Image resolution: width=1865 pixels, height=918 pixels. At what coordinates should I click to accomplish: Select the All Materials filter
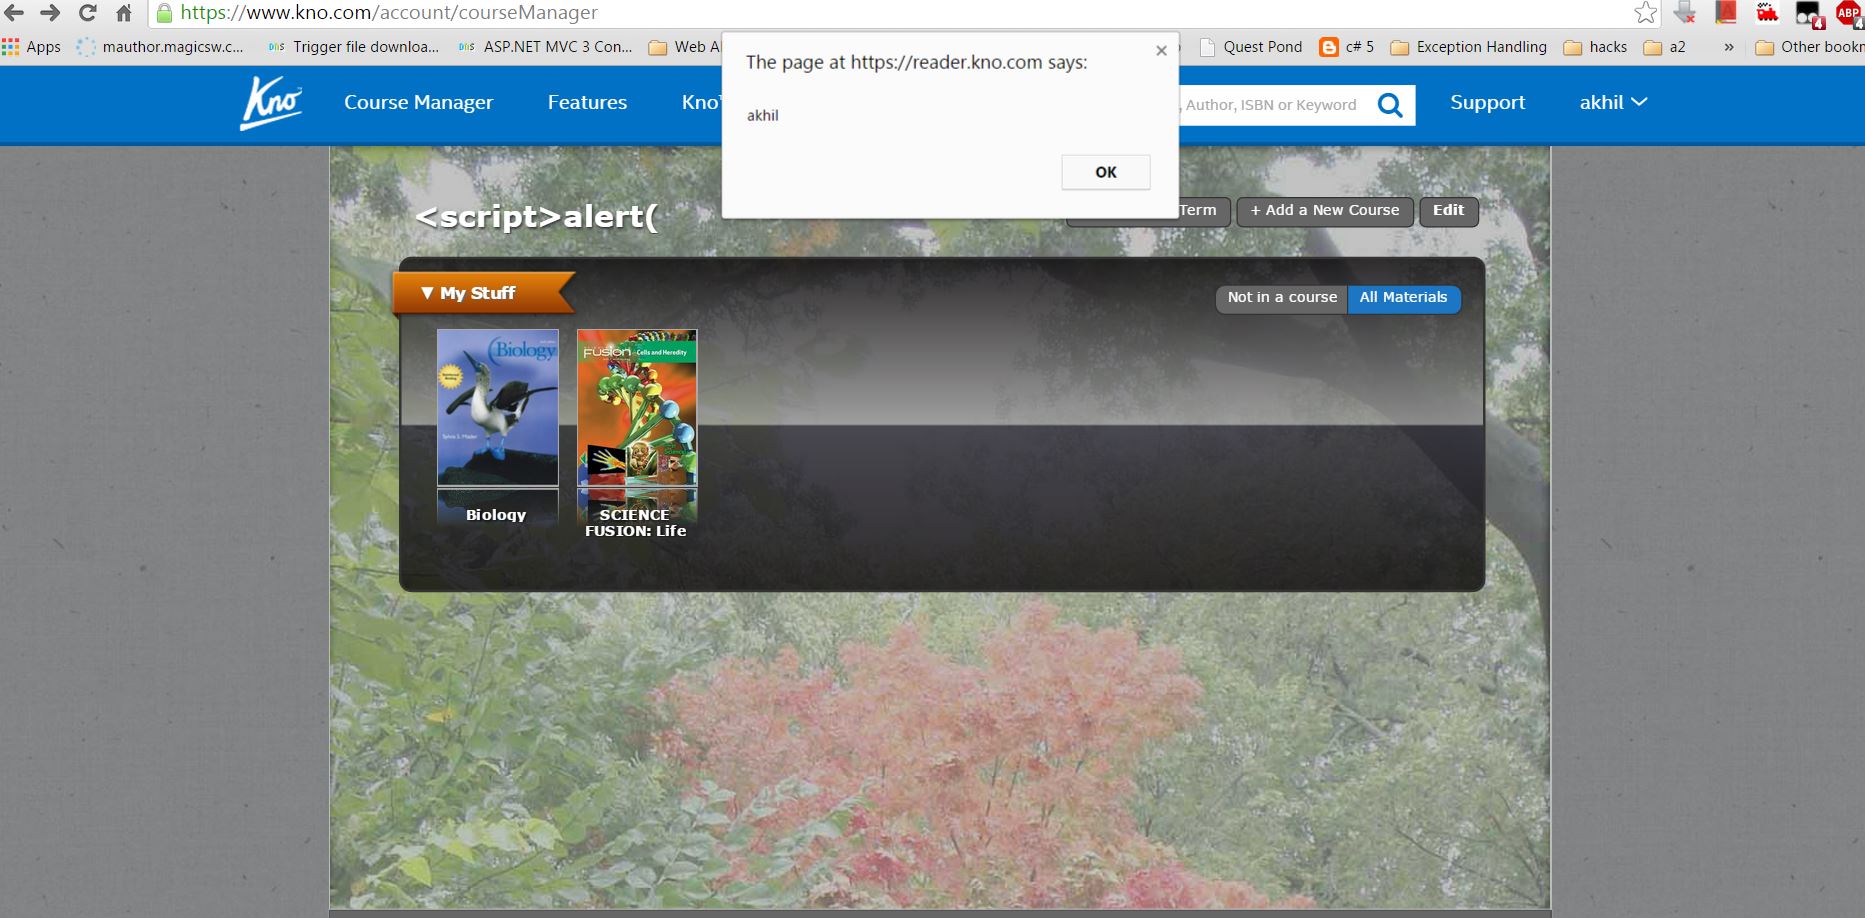point(1403,298)
